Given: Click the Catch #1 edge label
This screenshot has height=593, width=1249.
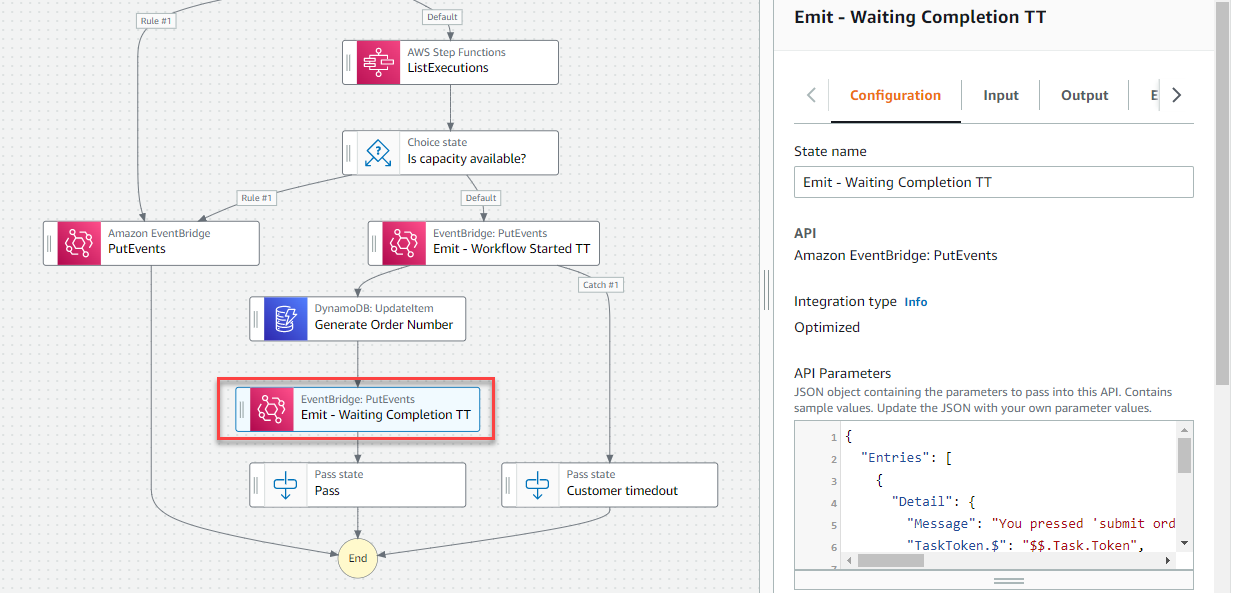Looking at the screenshot, I should click(601, 285).
